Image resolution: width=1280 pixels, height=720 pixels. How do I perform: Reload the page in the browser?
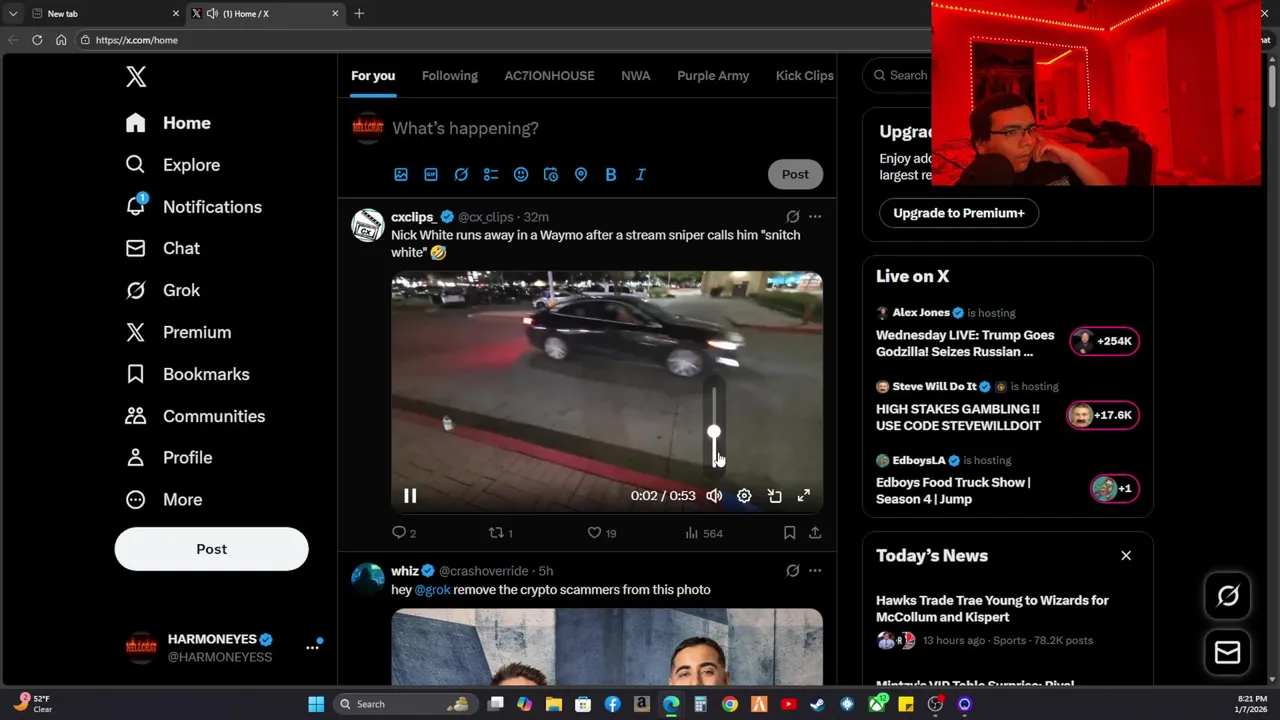(37, 40)
